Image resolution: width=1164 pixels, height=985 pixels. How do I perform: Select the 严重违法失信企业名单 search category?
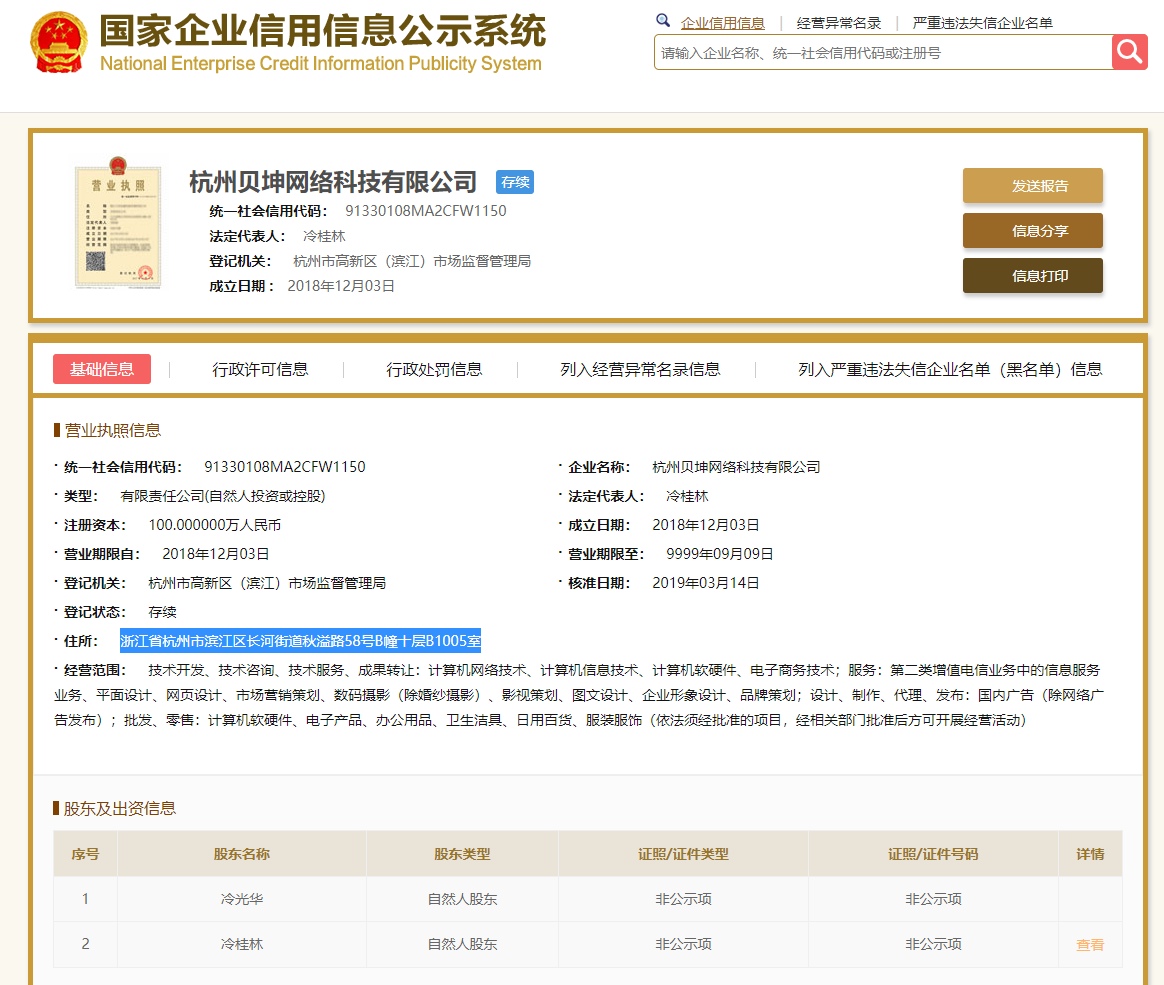click(x=982, y=23)
